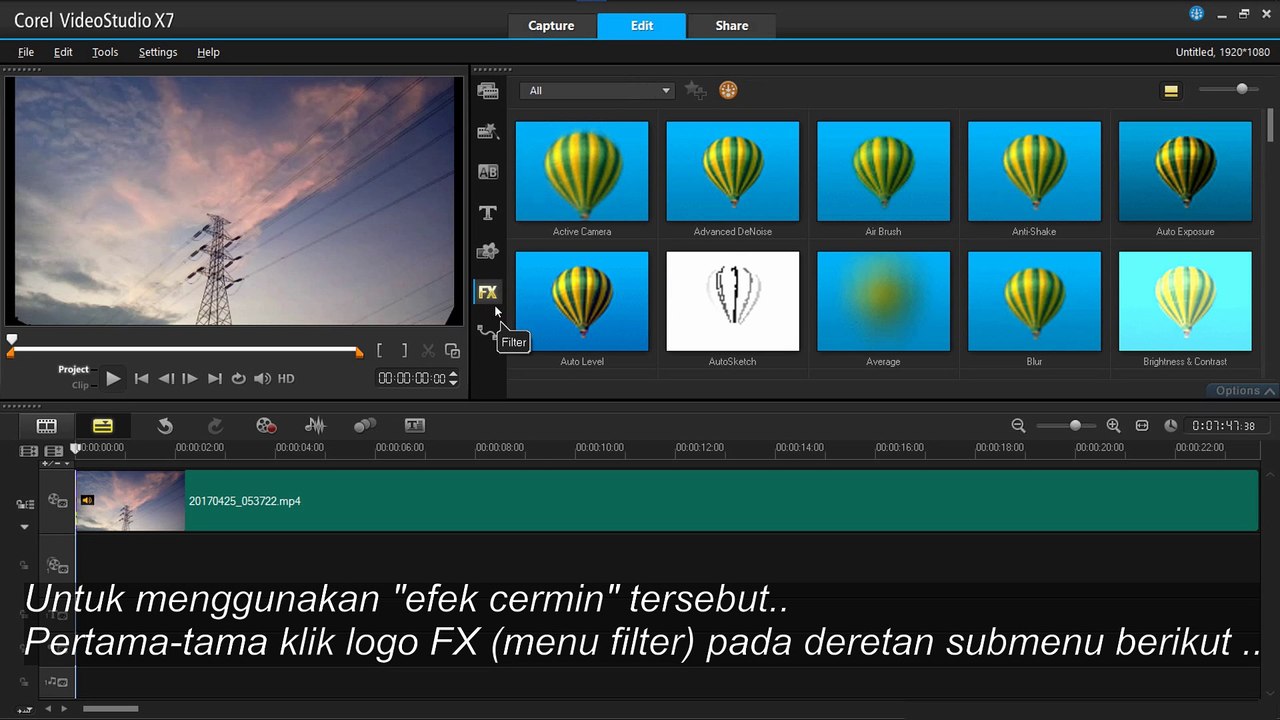This screenshot has height=720, width=1280.
Task: Switch preview to Project mode
Action: coord(73,369)
